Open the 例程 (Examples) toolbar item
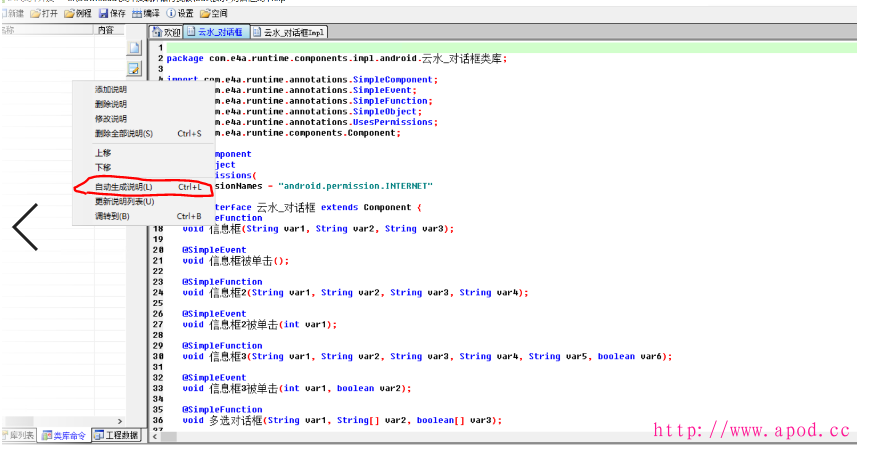 pos(71,13)
